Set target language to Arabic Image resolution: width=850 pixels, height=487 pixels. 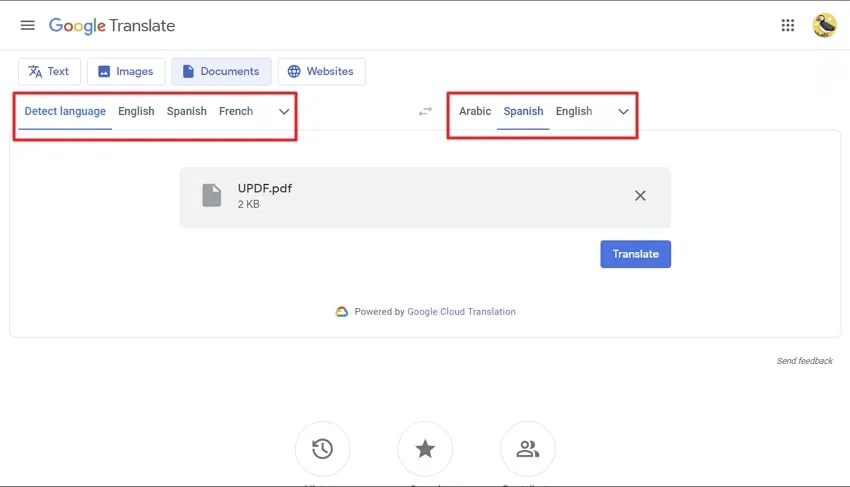point(475,111)
